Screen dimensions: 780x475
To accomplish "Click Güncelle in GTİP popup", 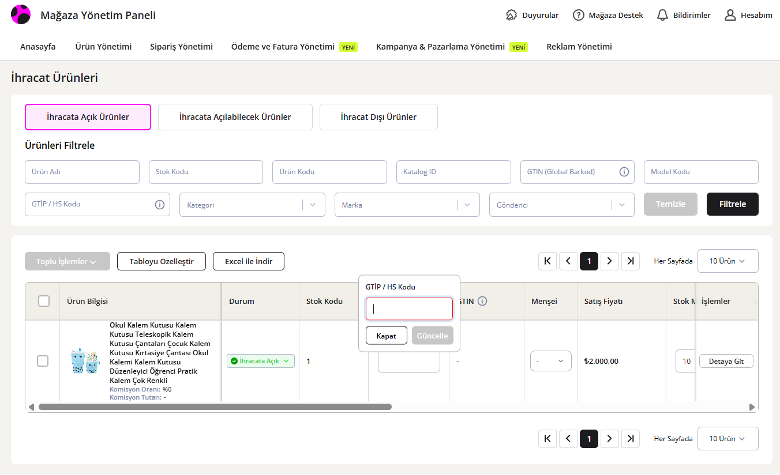I will click(432, 336).
